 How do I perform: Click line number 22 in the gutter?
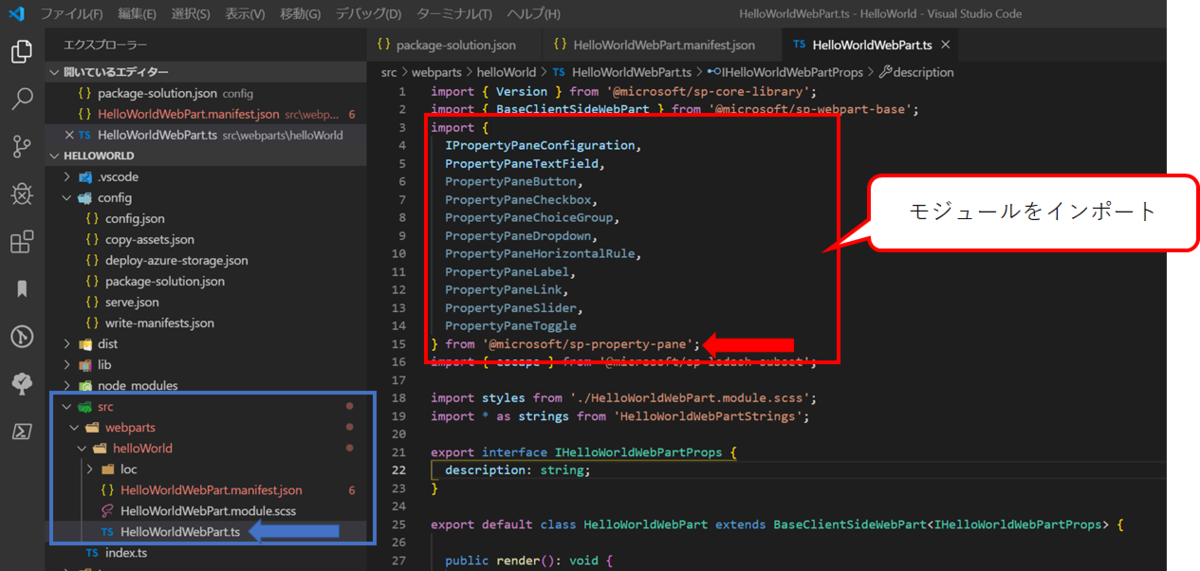pos(399,470)
